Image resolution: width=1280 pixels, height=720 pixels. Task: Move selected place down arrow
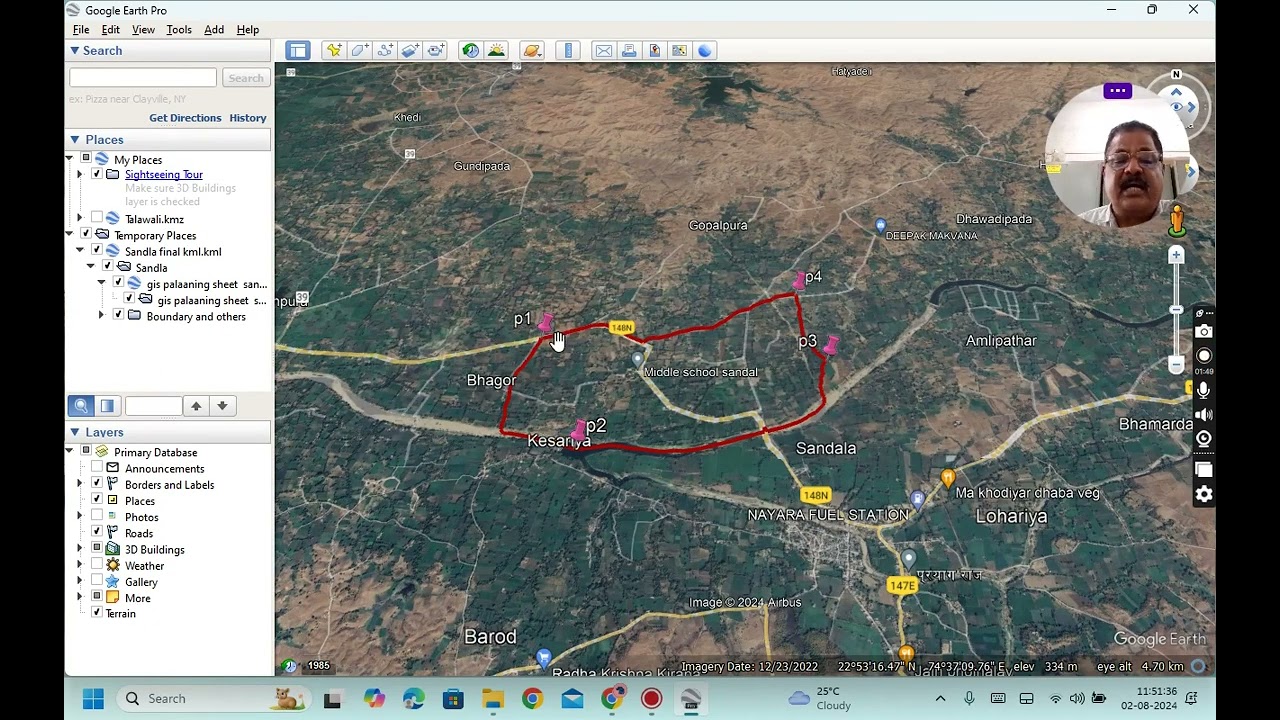coord(222,406)
